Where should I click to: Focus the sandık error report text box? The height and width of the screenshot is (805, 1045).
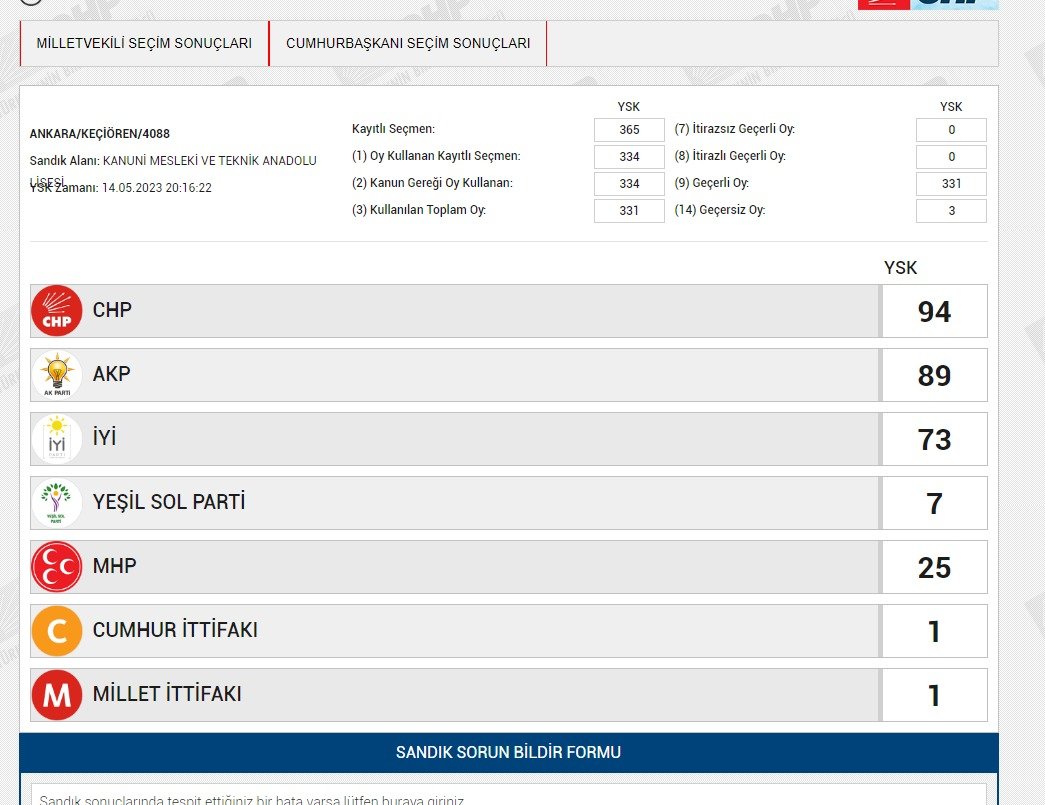(509, 794)
